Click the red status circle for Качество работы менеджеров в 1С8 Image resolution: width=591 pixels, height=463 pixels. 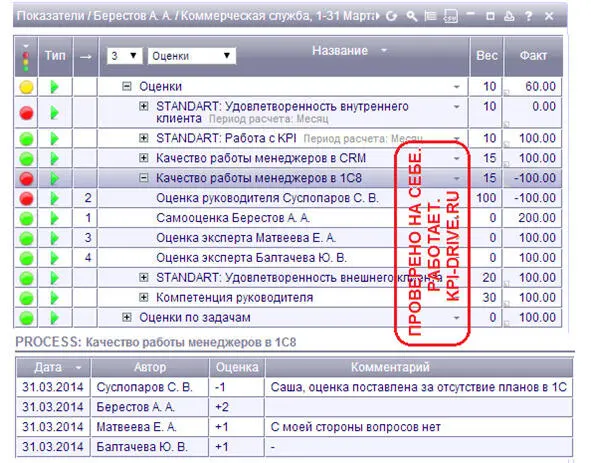click(26, 178)
